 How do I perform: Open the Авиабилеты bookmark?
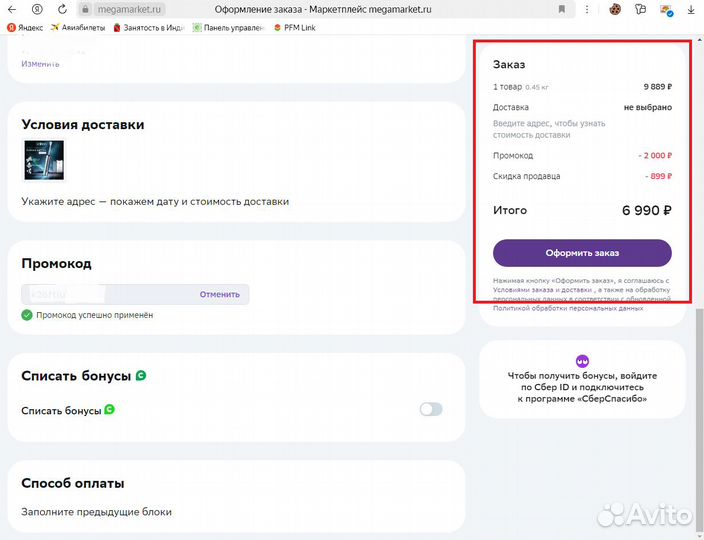(78, 28)
